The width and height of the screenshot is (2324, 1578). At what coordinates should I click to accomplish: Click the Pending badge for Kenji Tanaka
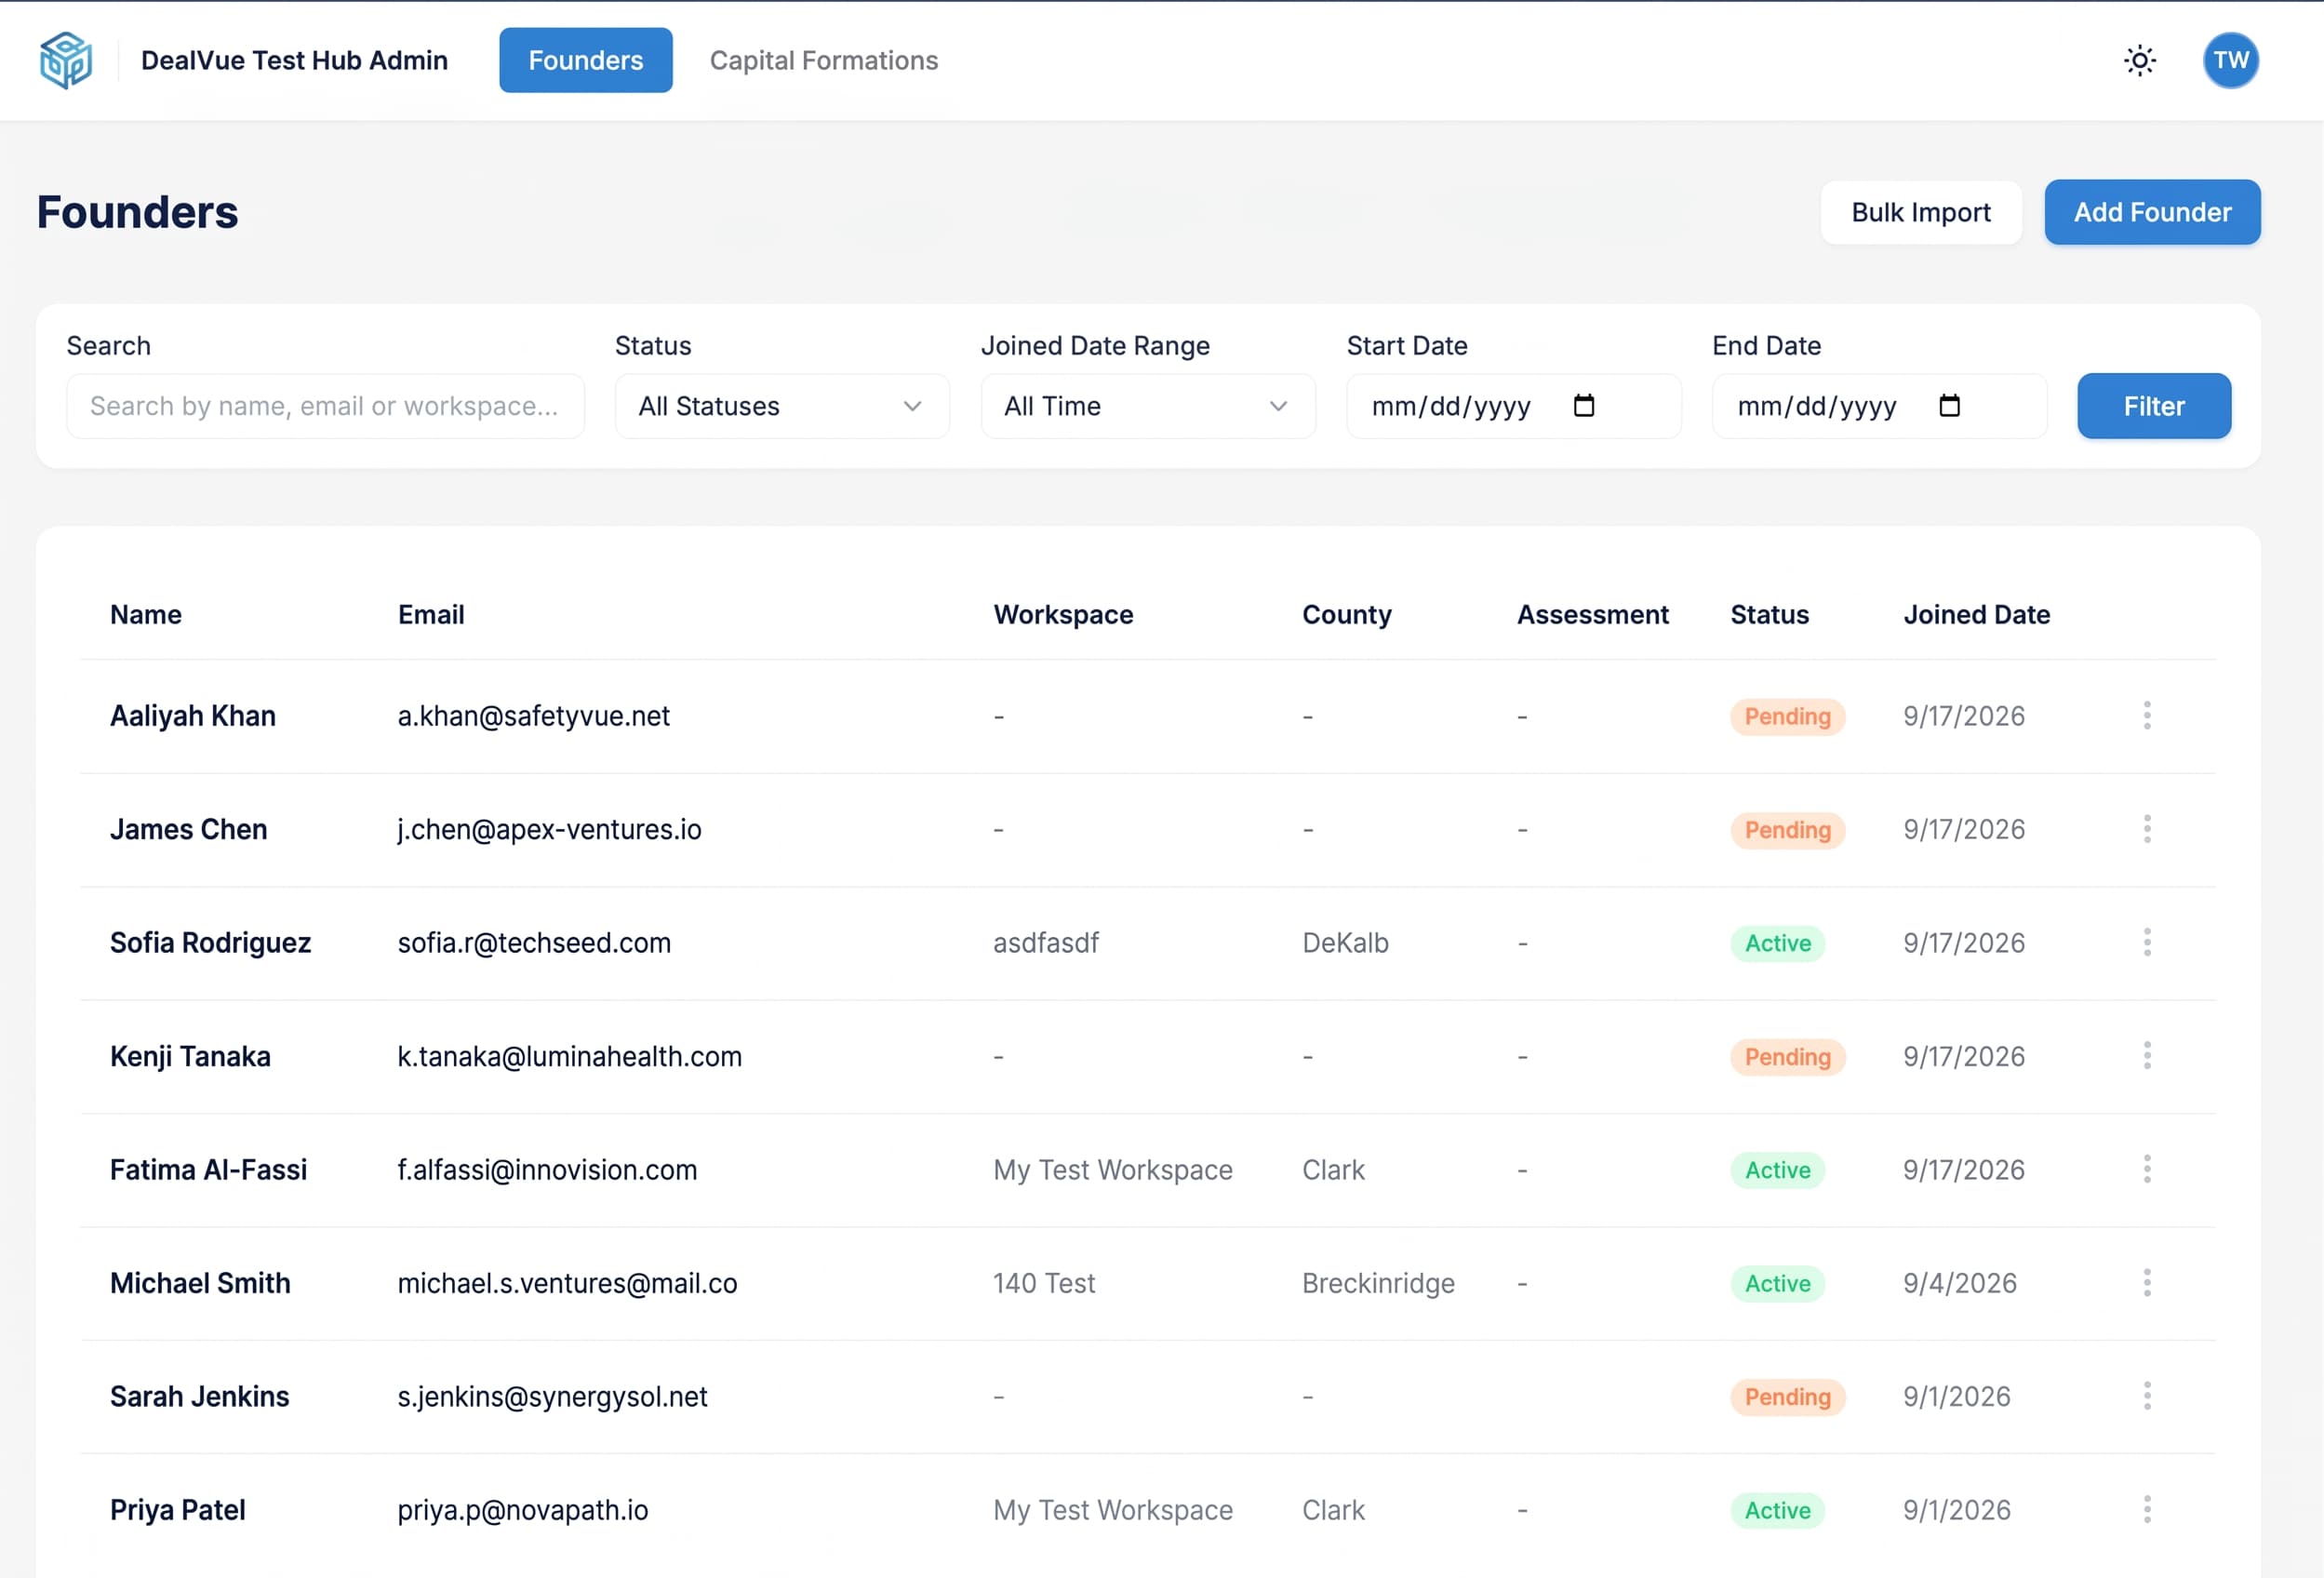1787,1056
